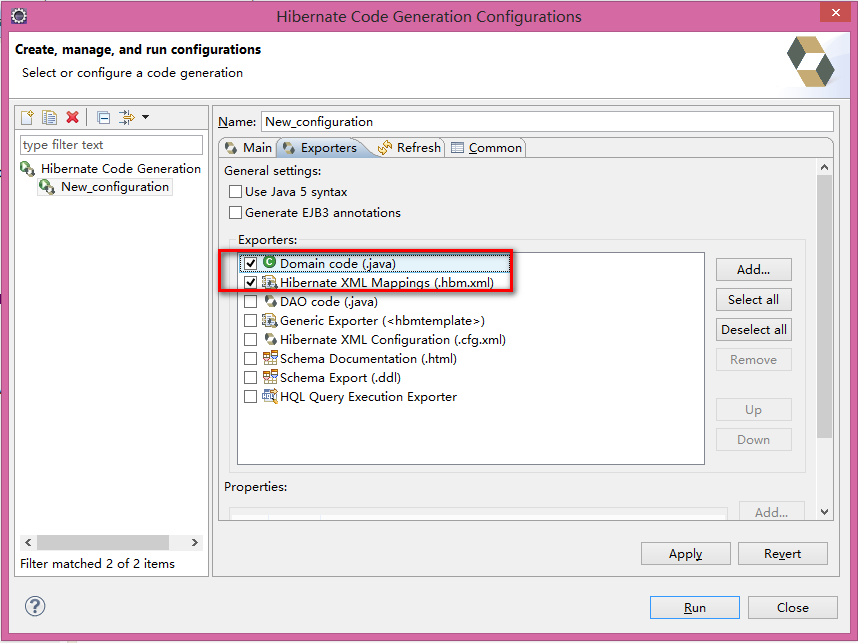Uncheck Hibernate XML Mappings exporter
Screen dimensions: 858x643
pyautogui.click(x=251, y=282)
